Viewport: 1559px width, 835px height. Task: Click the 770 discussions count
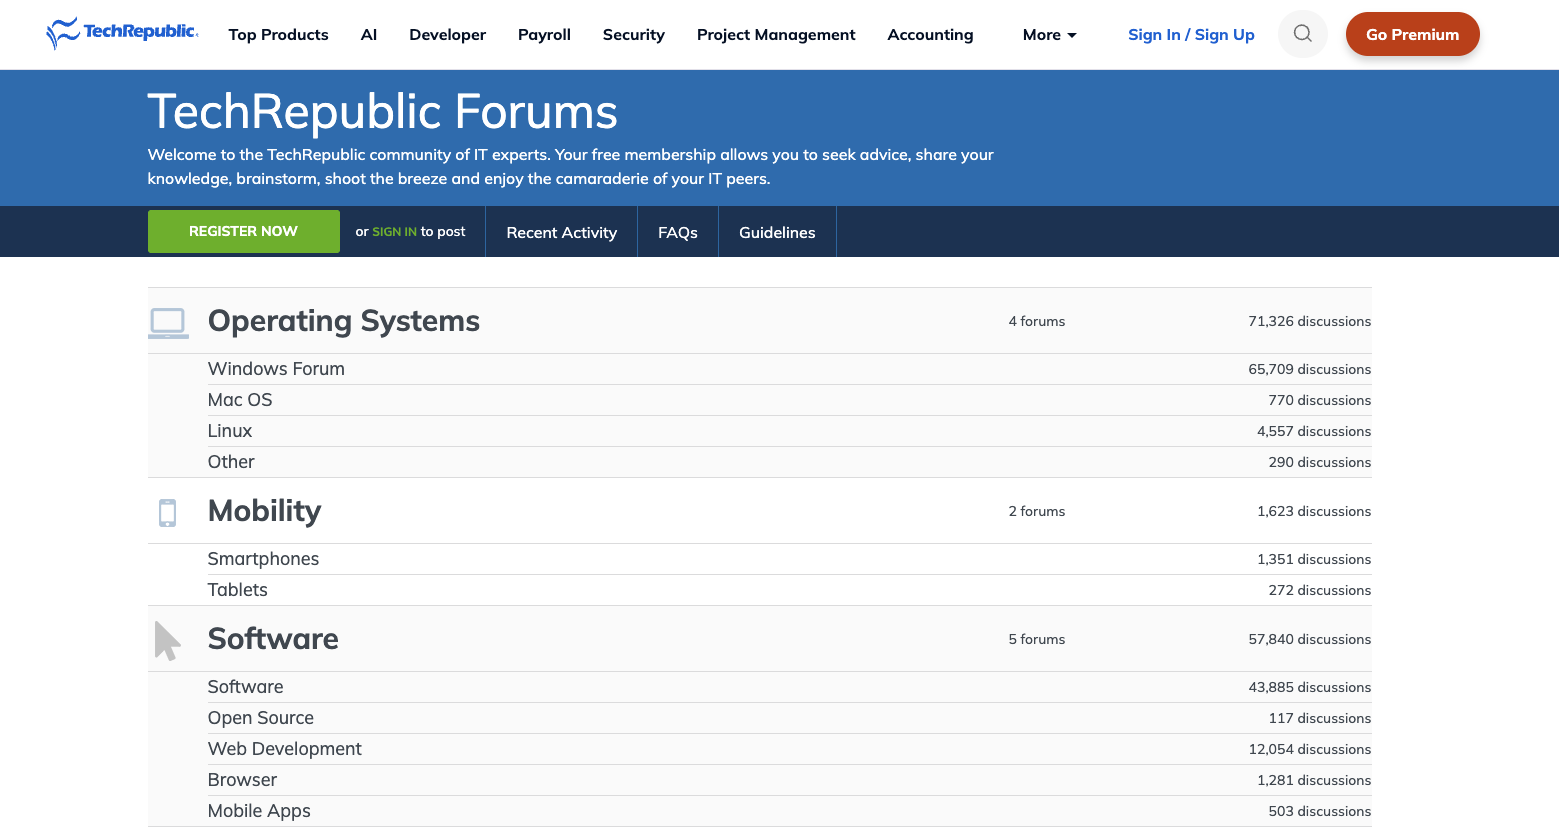(x=1319, y=400)
